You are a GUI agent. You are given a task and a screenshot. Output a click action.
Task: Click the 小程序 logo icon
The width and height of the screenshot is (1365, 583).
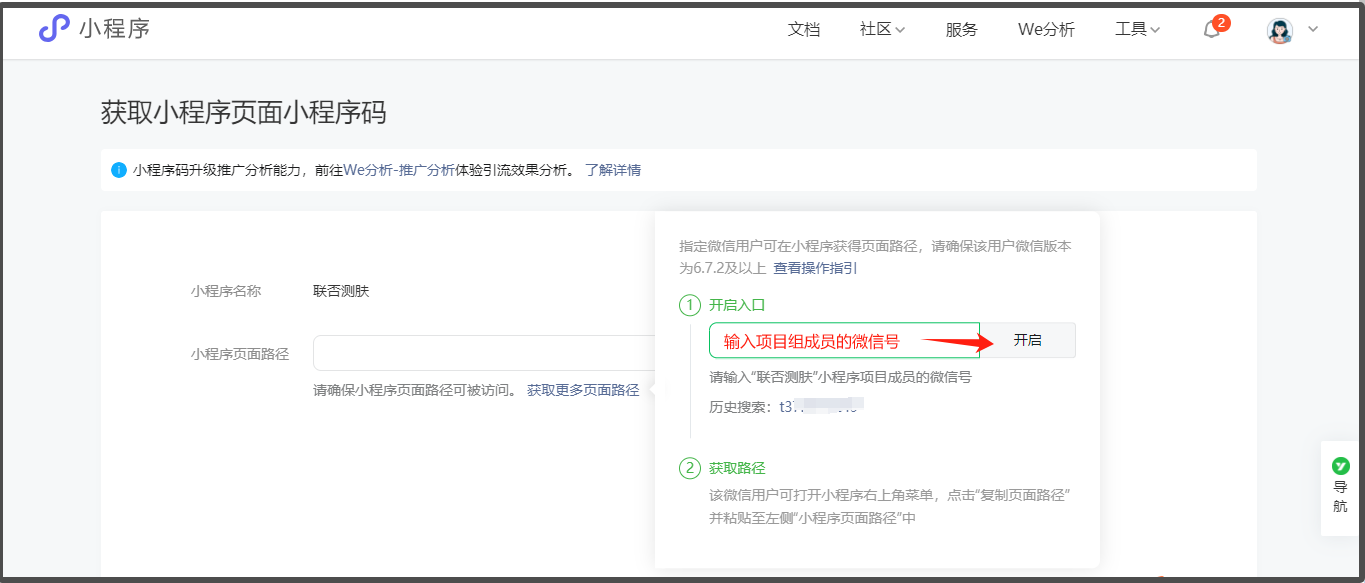54,29
